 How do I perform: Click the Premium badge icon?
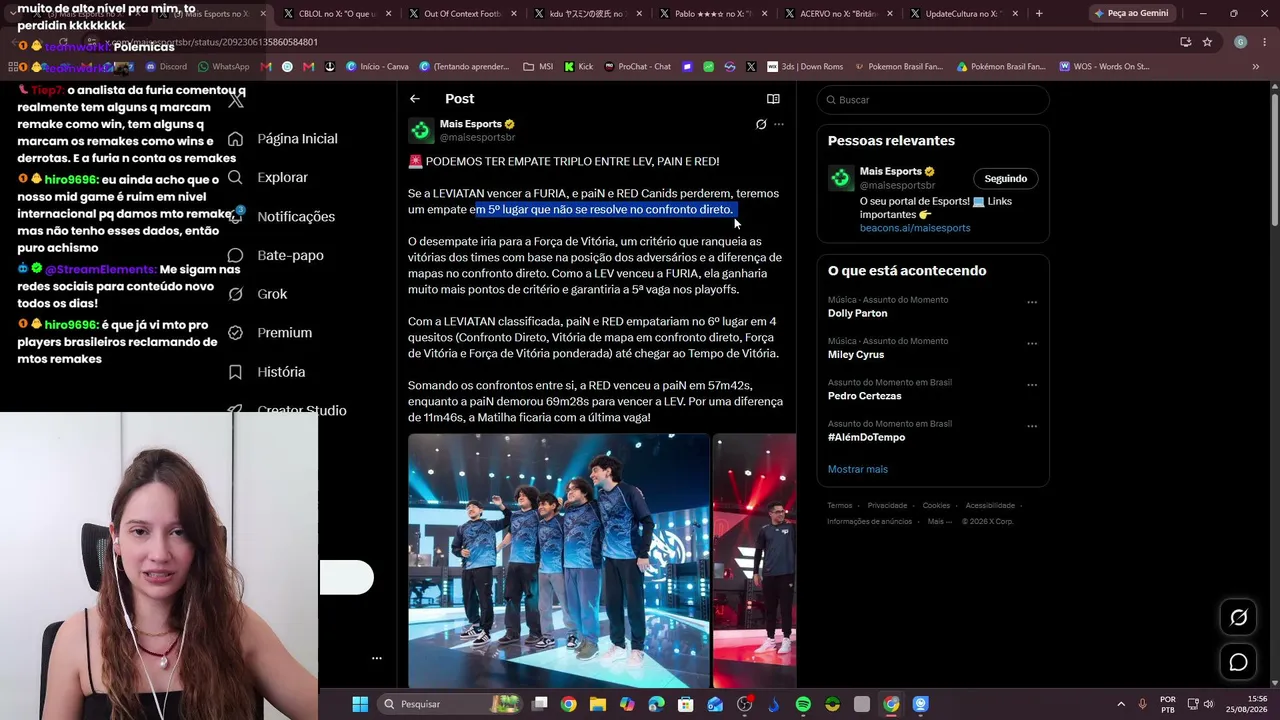pos(235,333)
